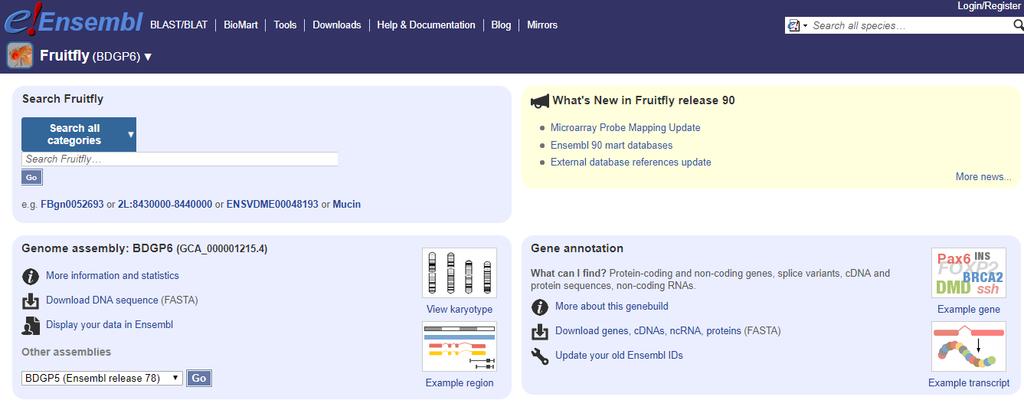Expand the Fruitfly (BDGP6) species dropdown arrow

click(148, 57)
